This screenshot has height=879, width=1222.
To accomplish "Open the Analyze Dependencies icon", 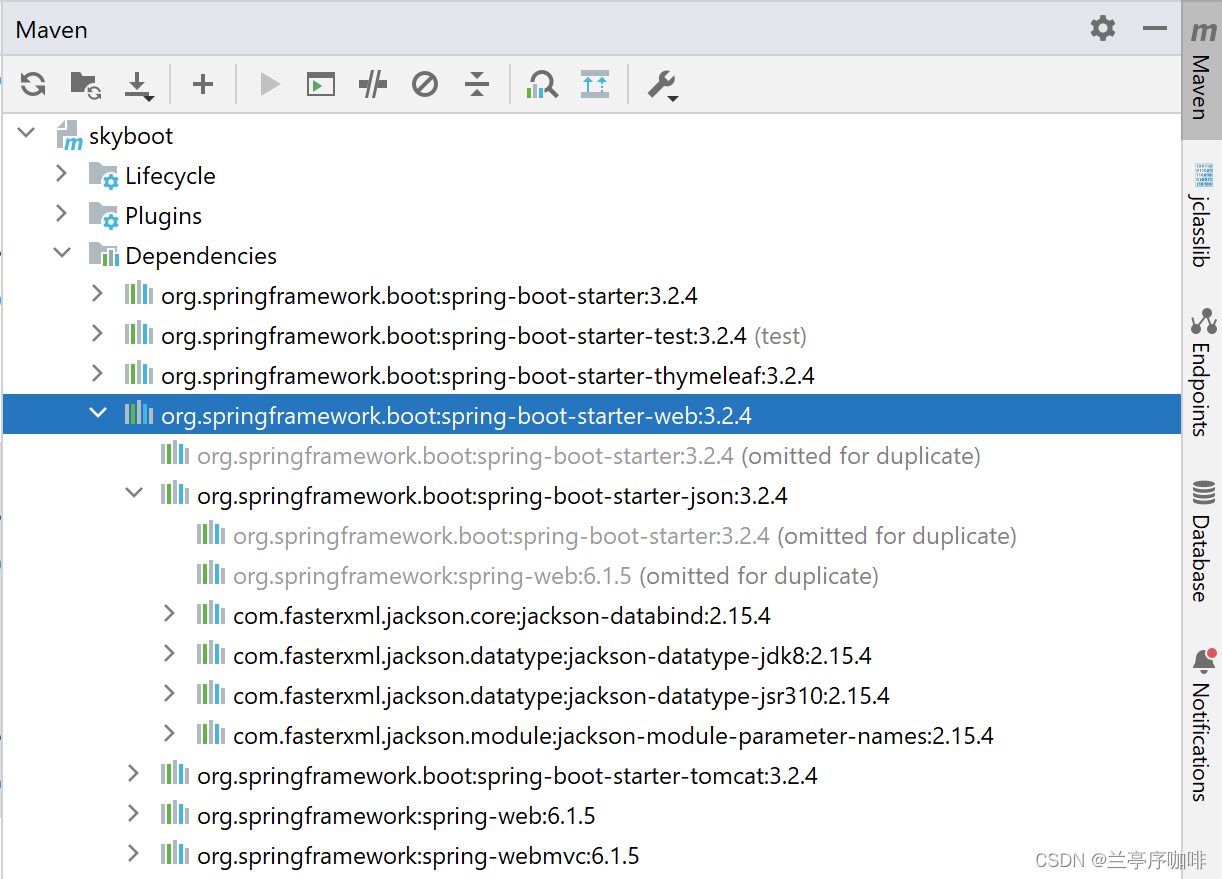I will (x=542, y=84).
